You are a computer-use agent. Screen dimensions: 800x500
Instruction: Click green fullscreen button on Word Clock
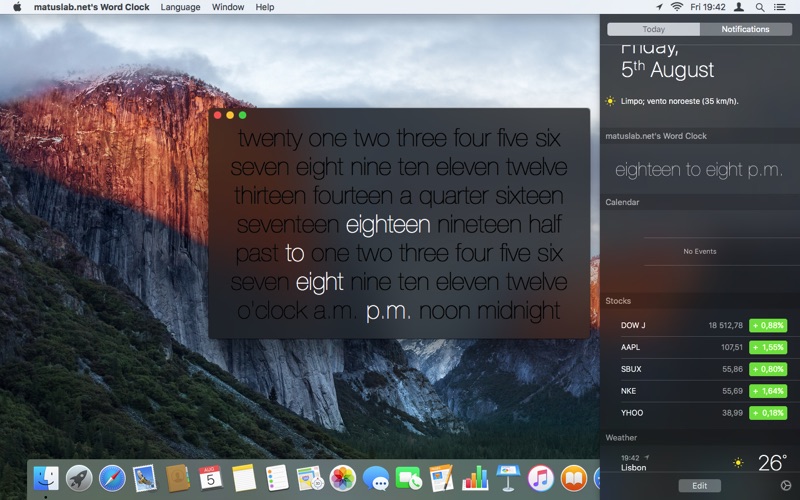[x=242, y=115]
